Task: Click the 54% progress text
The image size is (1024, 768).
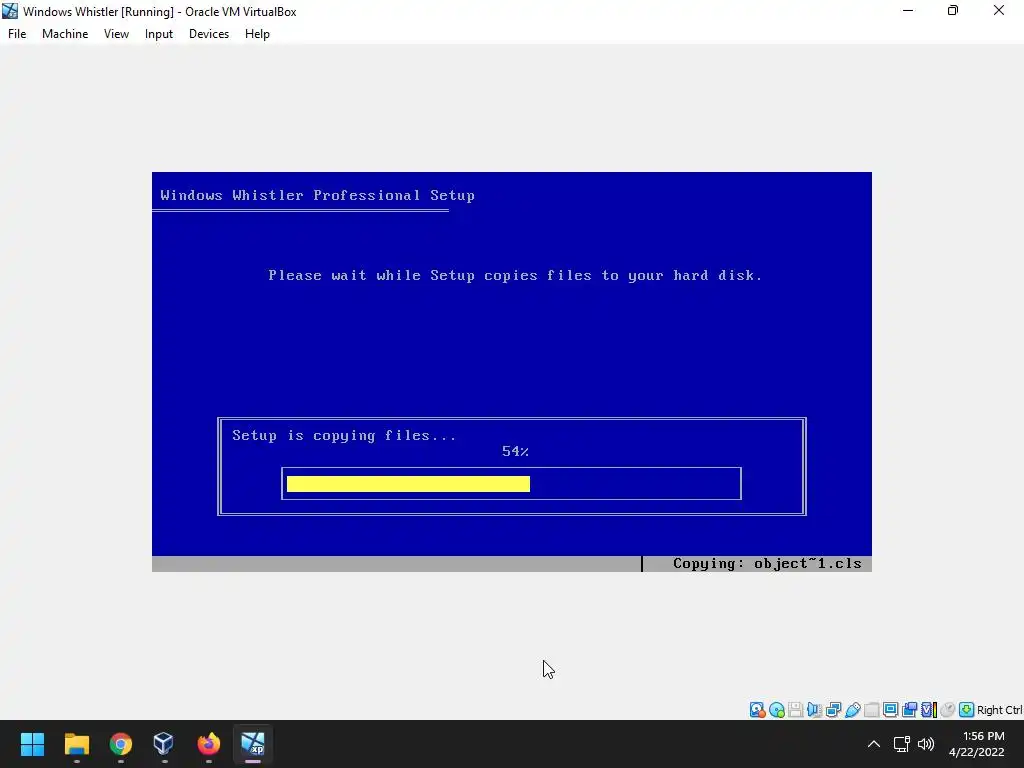Action: [515, 451]
